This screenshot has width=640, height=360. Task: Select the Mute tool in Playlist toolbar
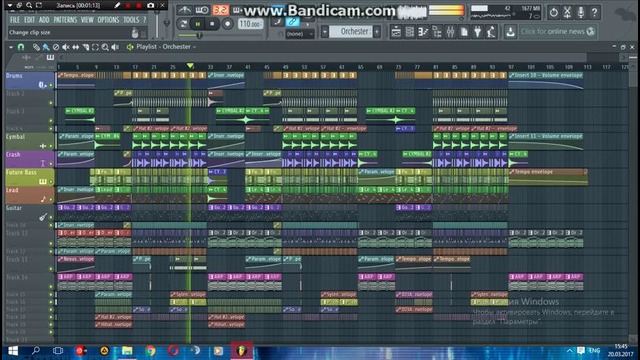click(x=66, y=47)
